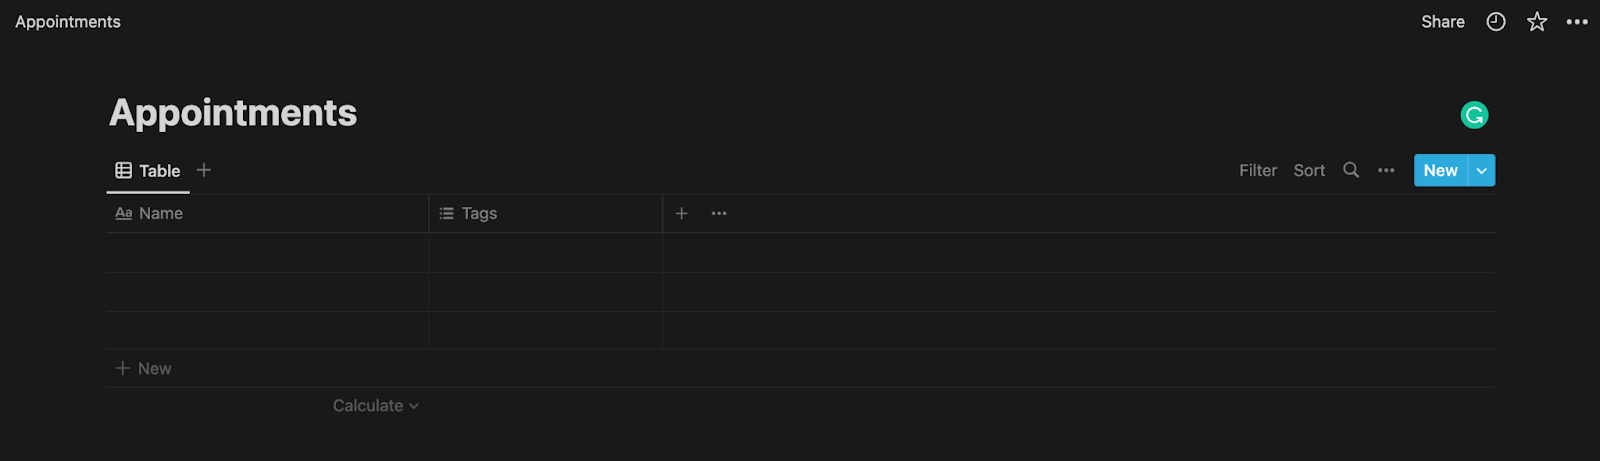Open column options dots beside plus
Viewport: 1600px width, 461px height.
click(x=719, y=213)
